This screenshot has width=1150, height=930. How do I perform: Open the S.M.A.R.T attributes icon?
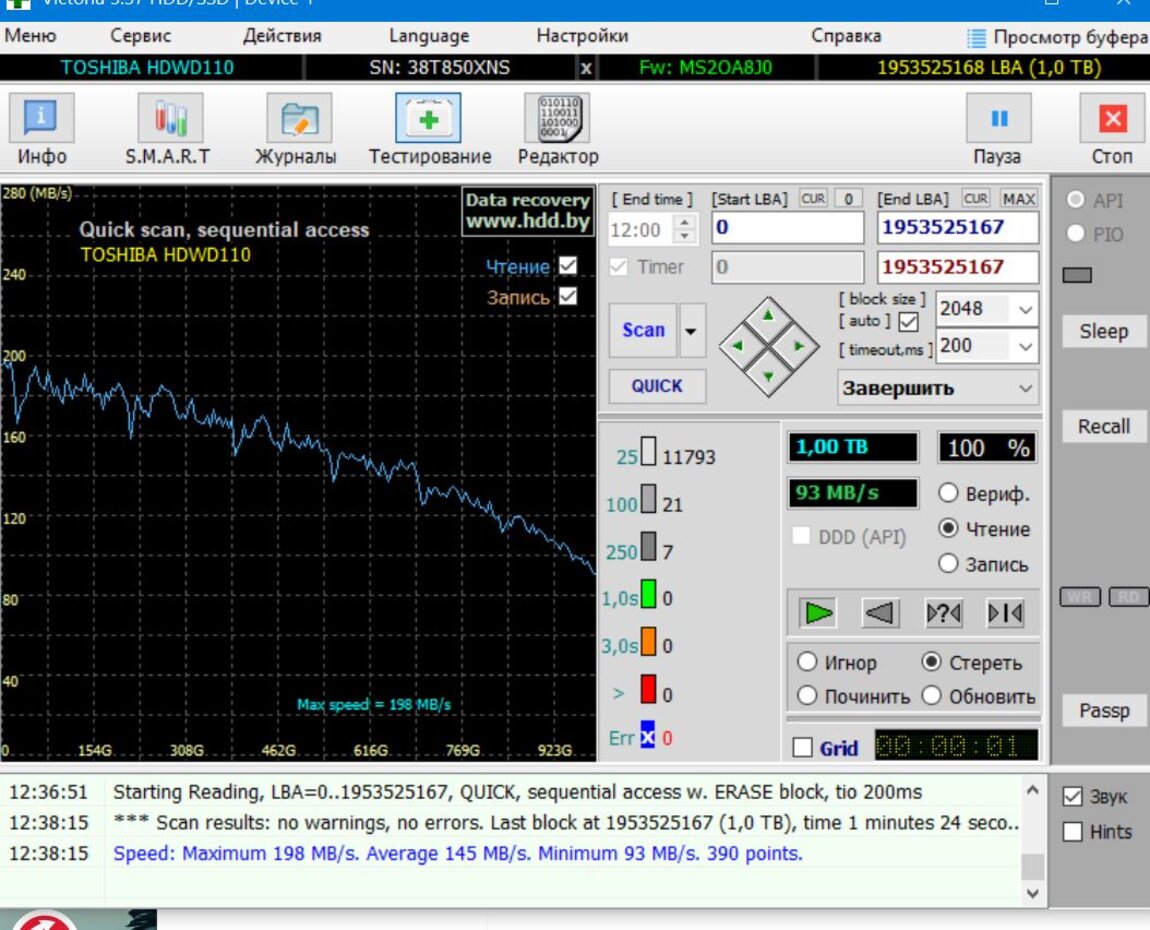(169, 119)
